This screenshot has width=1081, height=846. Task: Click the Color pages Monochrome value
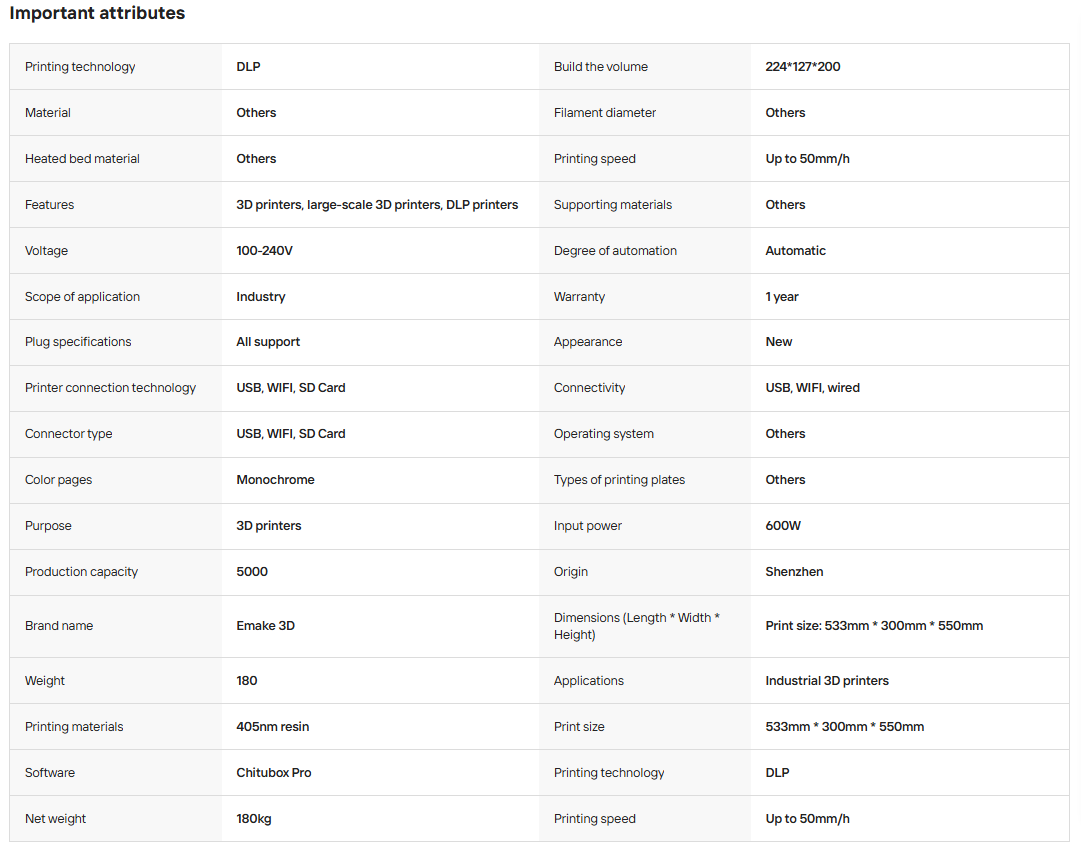coord(275,480)
